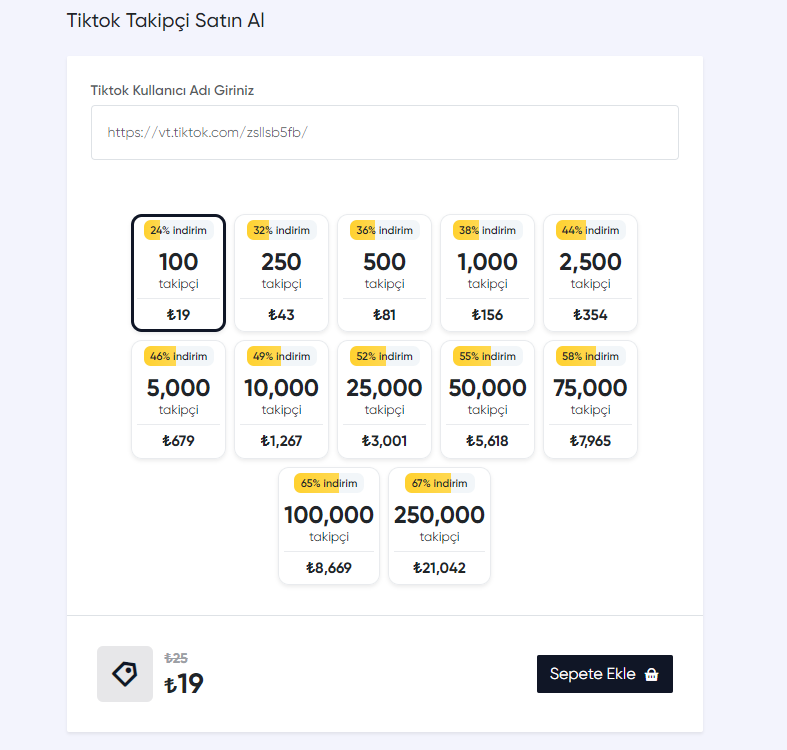Click the 44% indirim badge
Viewport: 787px width, 750px height.
590,230
